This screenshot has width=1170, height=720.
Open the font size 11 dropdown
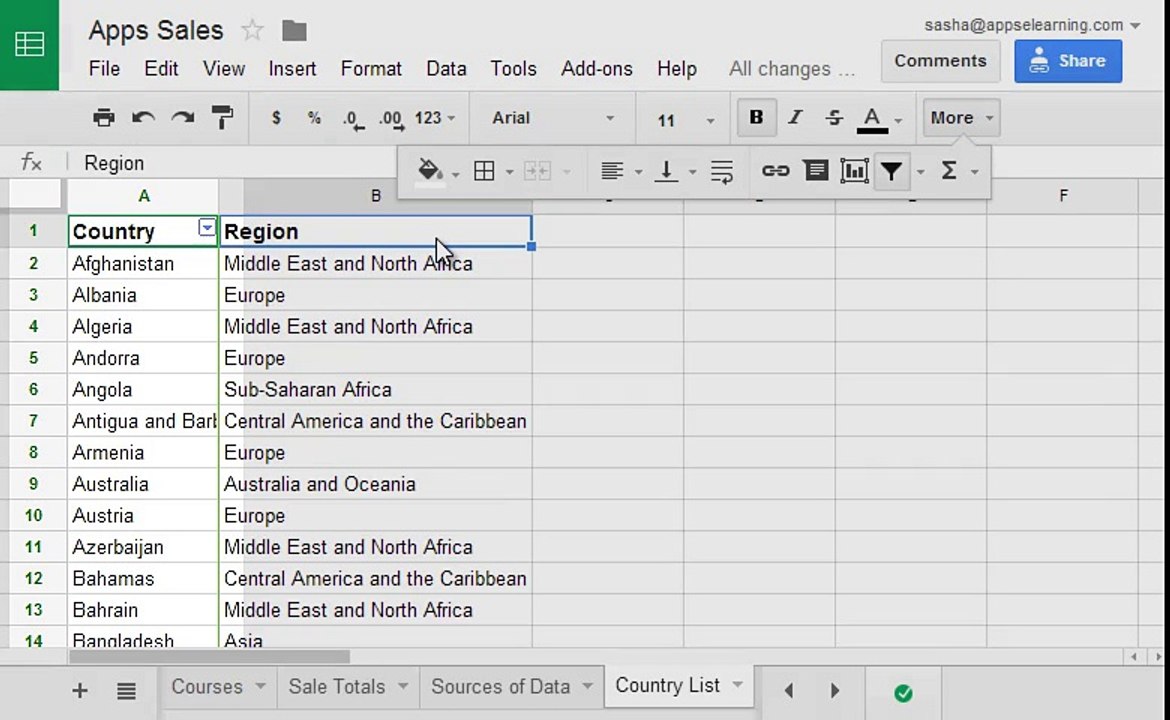coord(685,119)
